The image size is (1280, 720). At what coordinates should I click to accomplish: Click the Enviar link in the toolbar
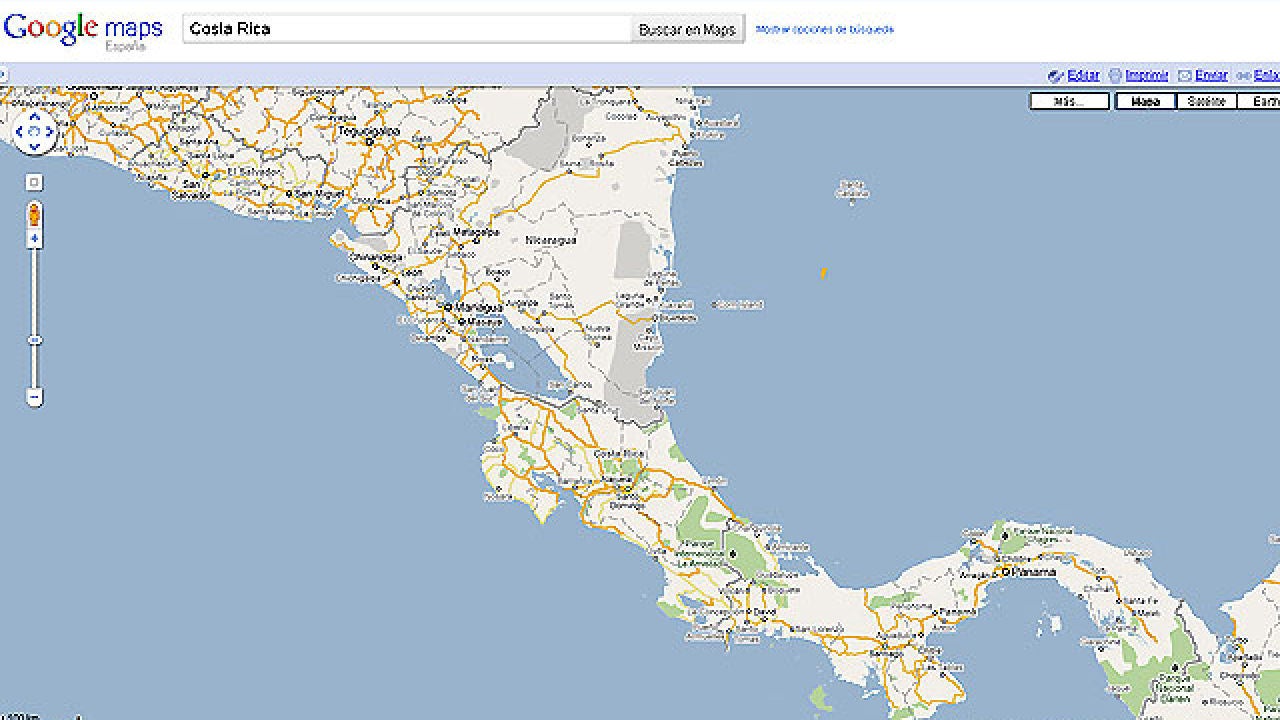1209,75
